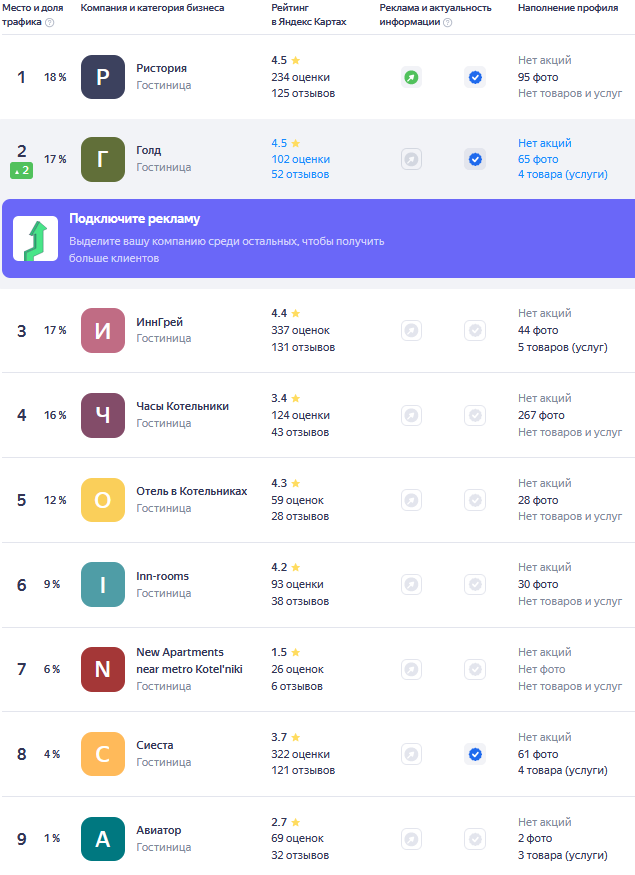Screen dimensions: 635x875
Task: Click advertising icon in Inn-rooms row
Action: tap(411, 584)
